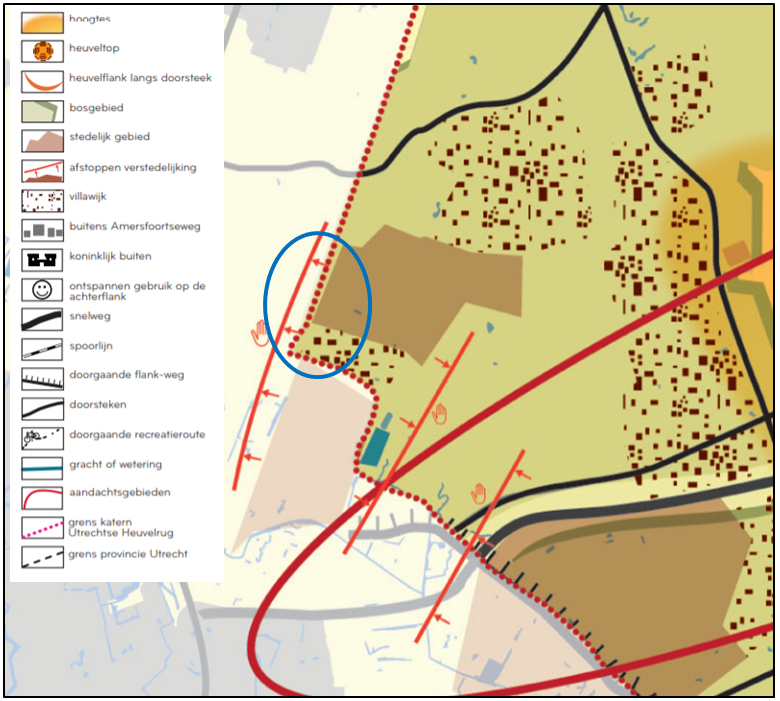Click the koninklijk buiten legend icon

tap(42, 260)
